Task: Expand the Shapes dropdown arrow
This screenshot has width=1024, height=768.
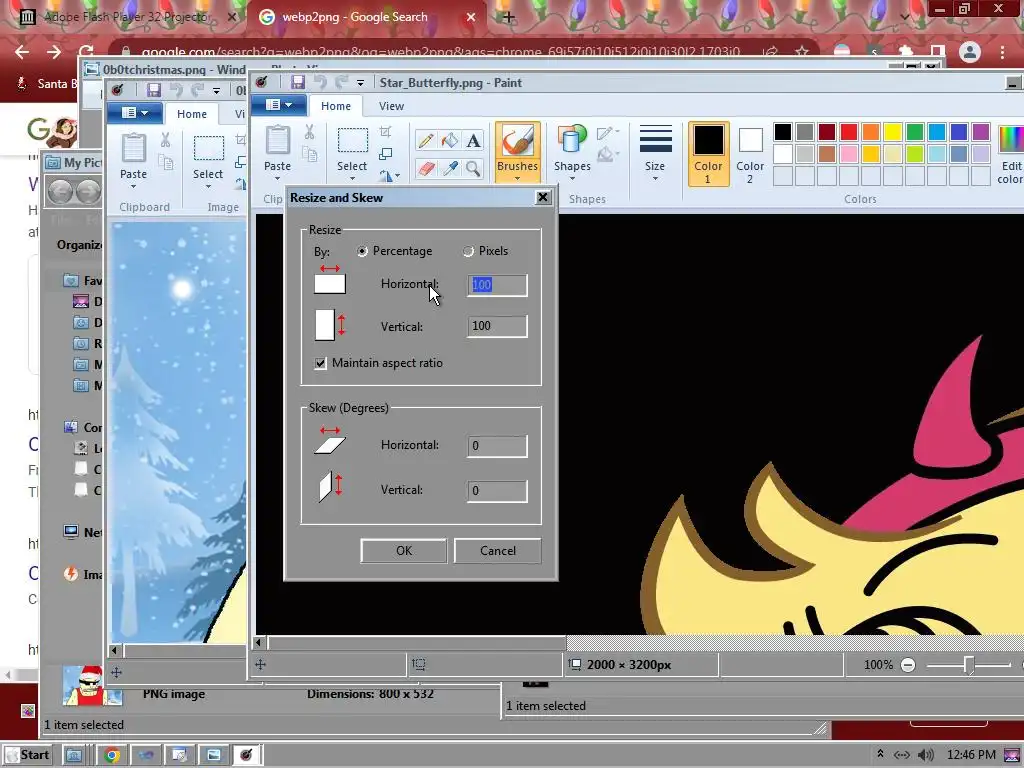Action: (x=572, y=179)
